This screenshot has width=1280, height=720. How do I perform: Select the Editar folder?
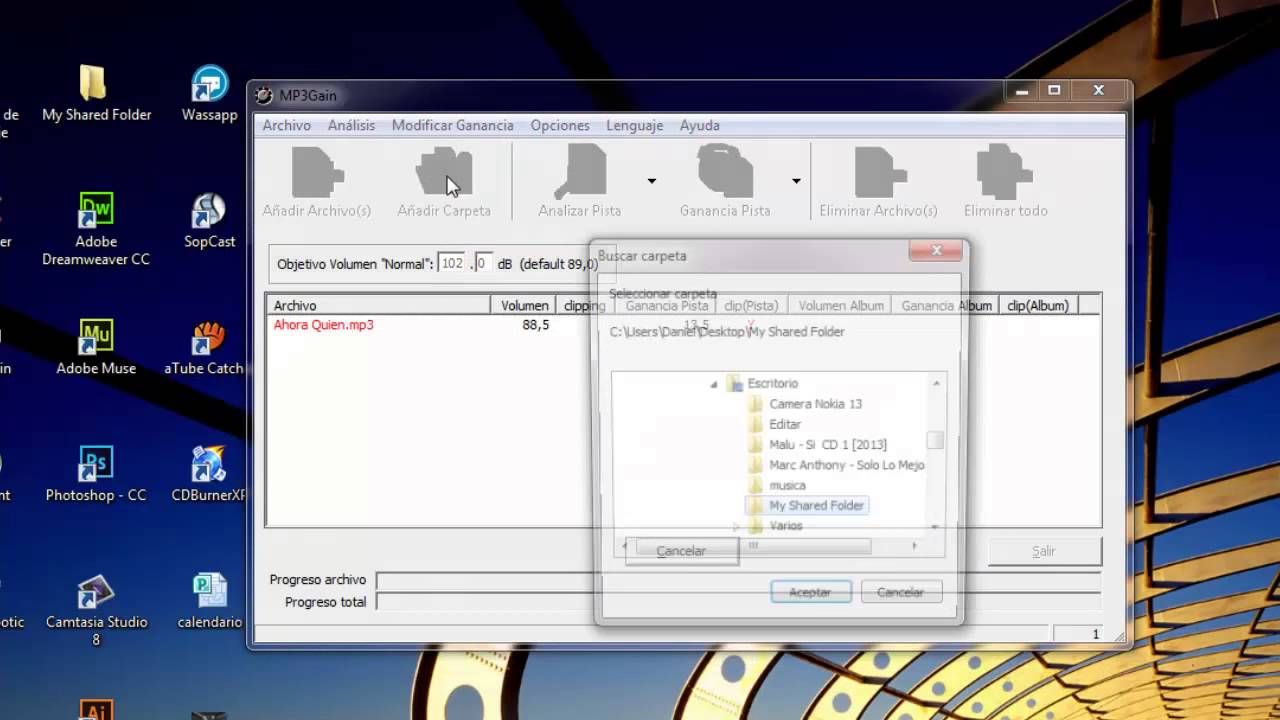pos(785,424)
